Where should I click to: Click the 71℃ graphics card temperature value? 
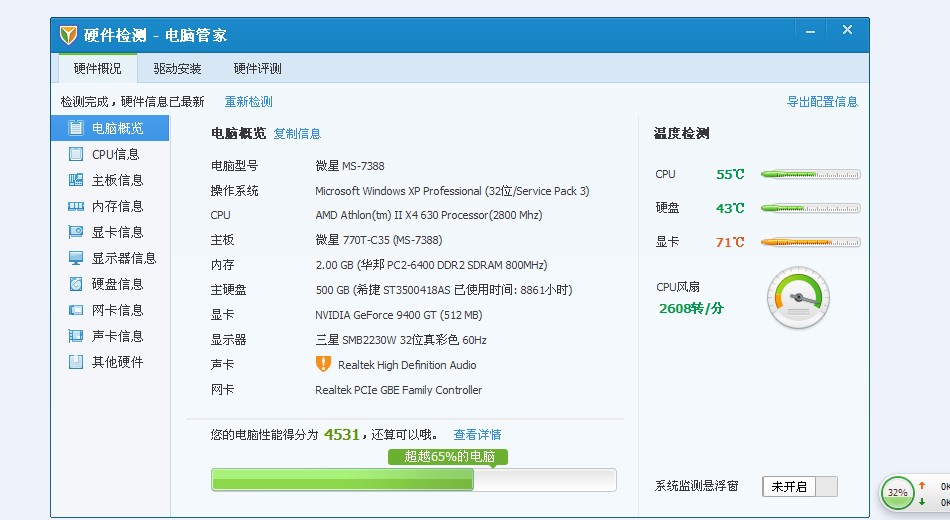coord(730,242)
